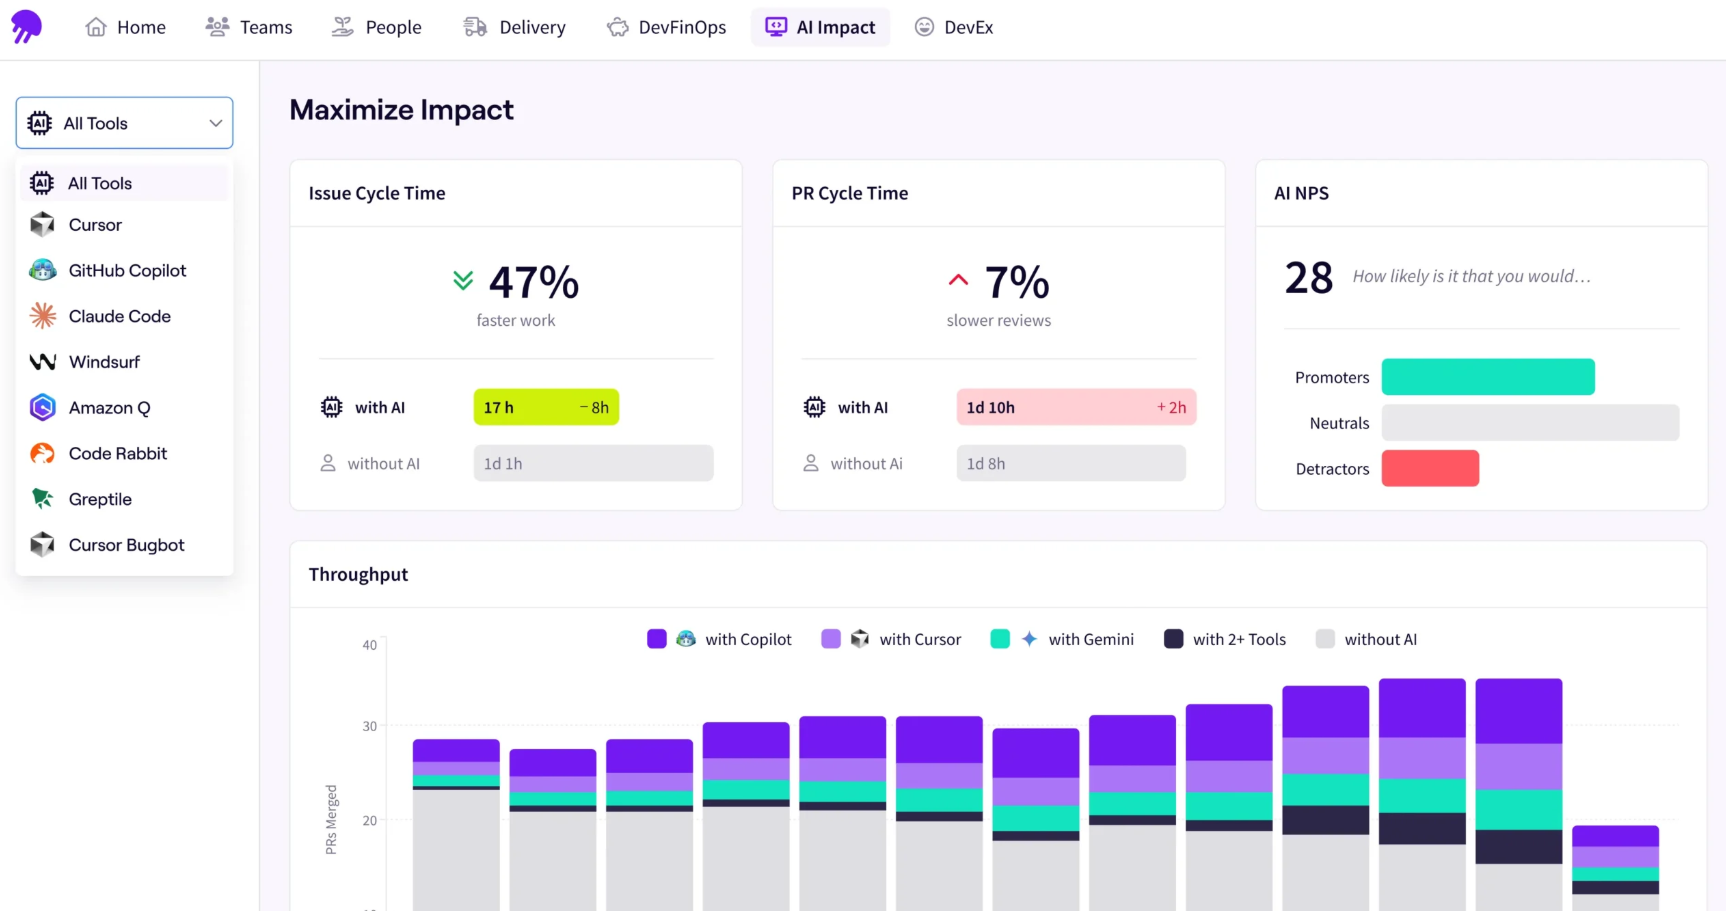Click the Greptile green icon
The width and height of the screenshot is (1726, 911).
click(43, 499)
